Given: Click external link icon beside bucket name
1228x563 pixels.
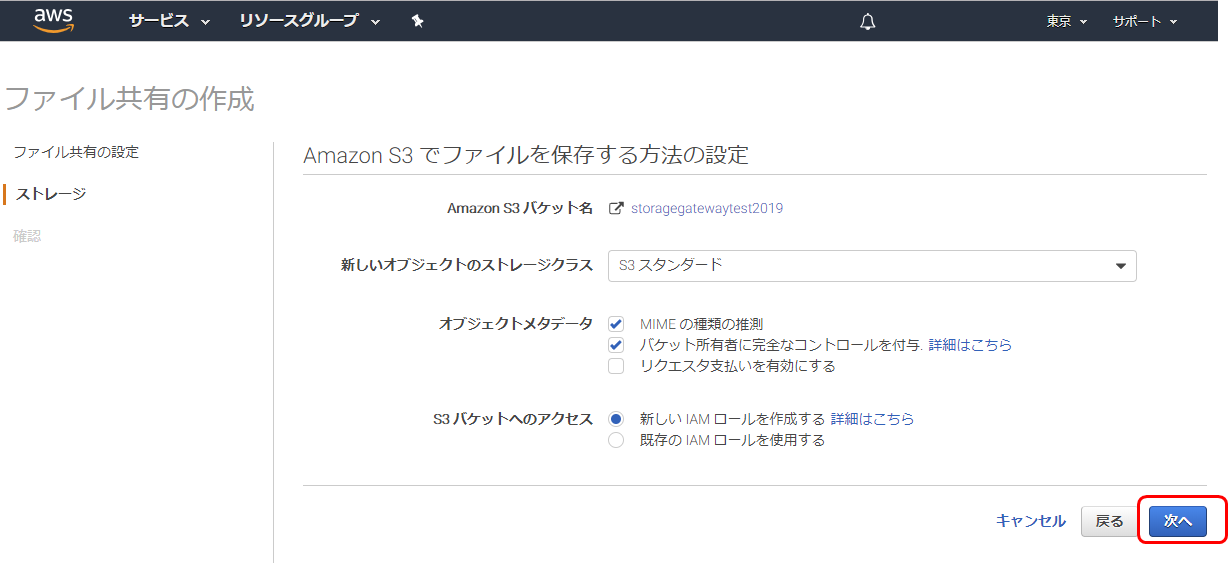Looking at the screenshot, I should pos(617,209).
